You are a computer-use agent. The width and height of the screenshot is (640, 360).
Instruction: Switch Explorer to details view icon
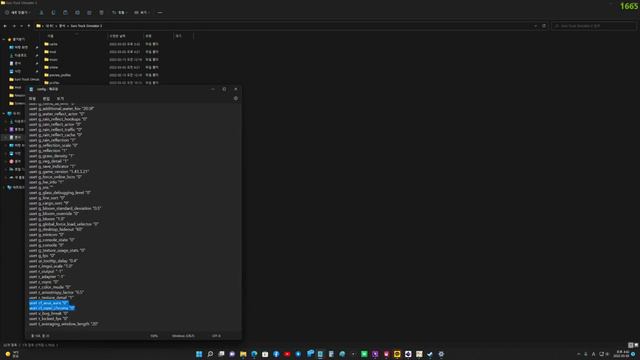(630, 345)
